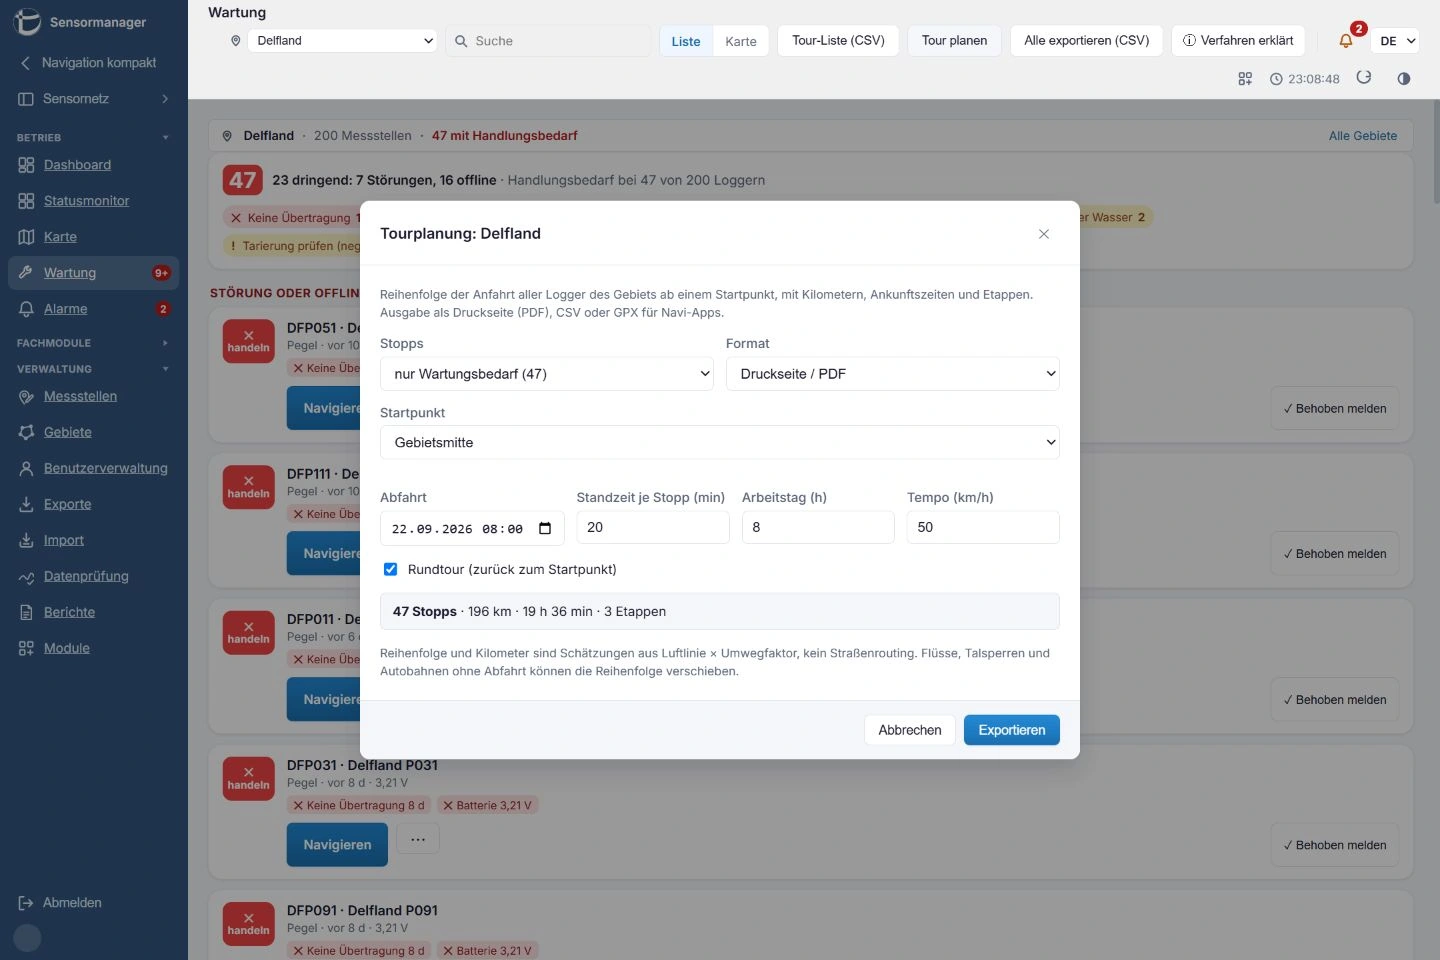Click the Sensormanager logo icon
This screenshot has width=1440, height=960.
tap(27, 22)
